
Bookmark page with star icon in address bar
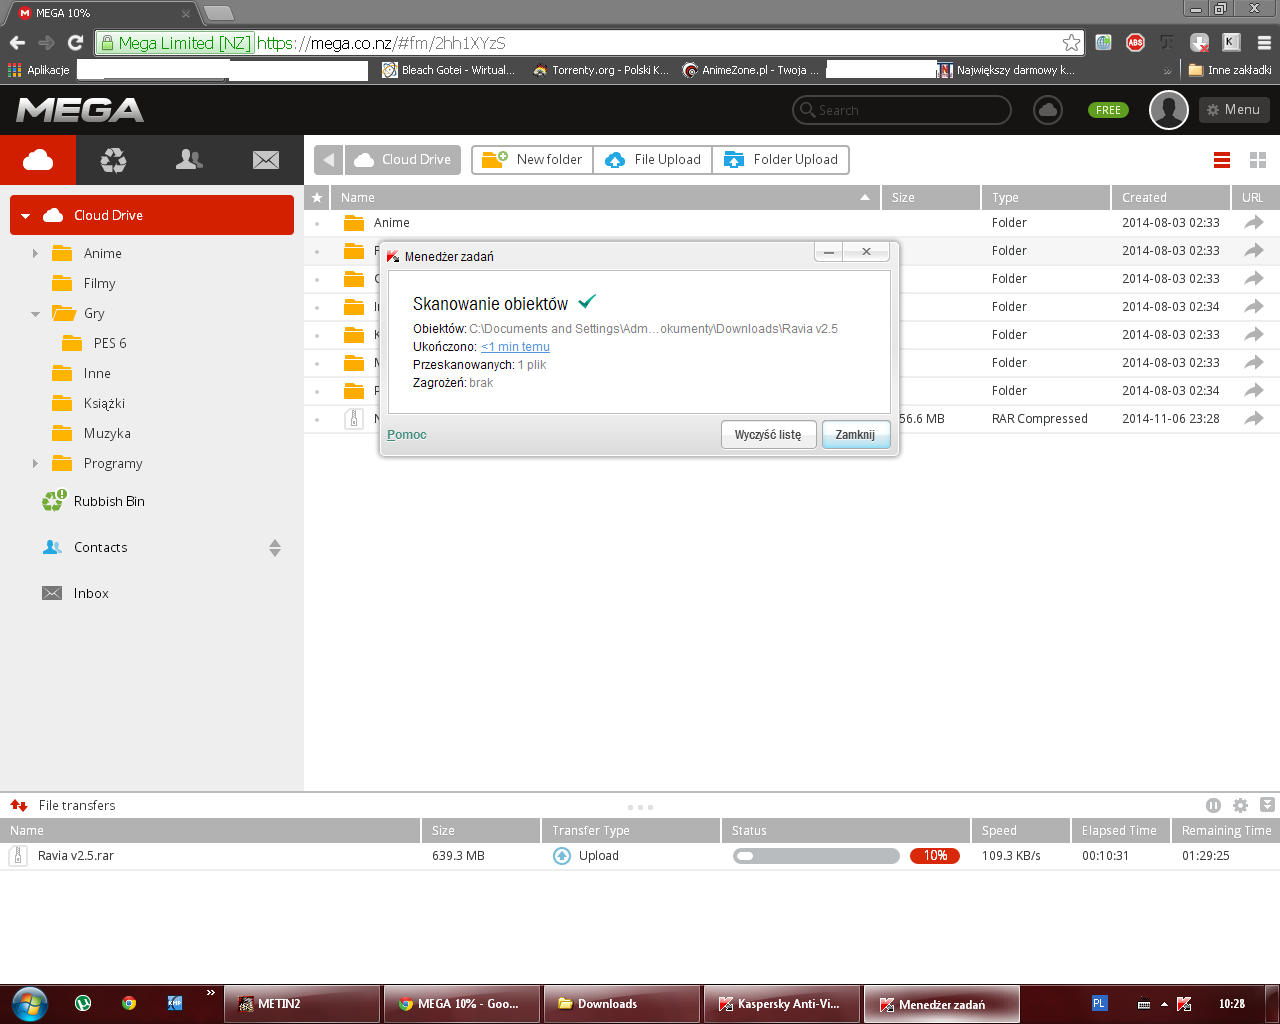[1071, 43]
